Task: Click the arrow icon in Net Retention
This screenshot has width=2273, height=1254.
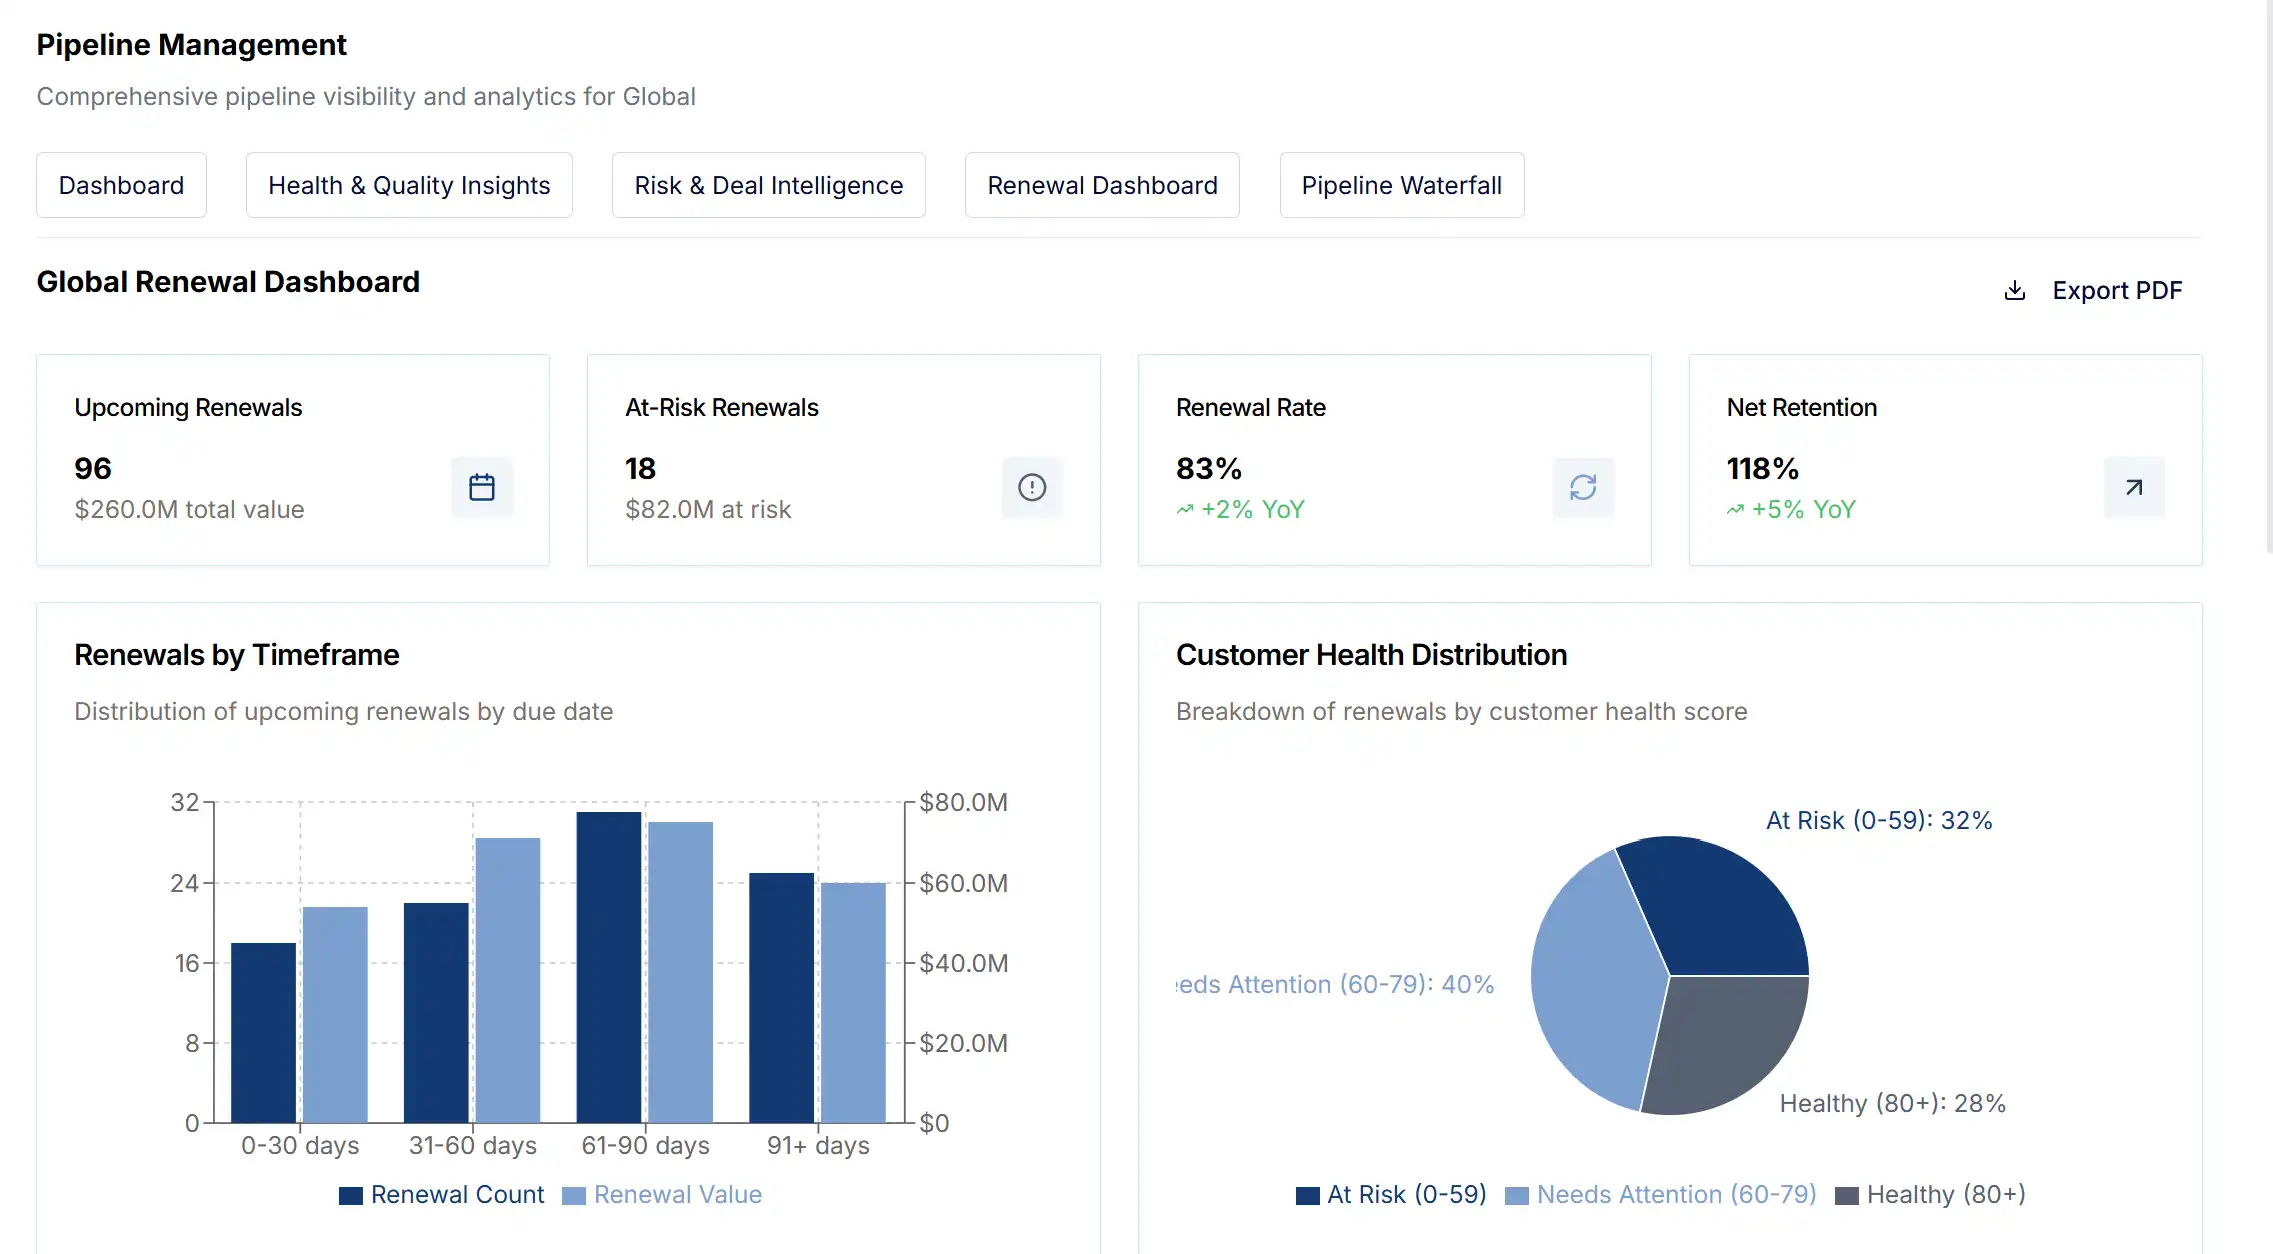Action: click(2134, 488)
